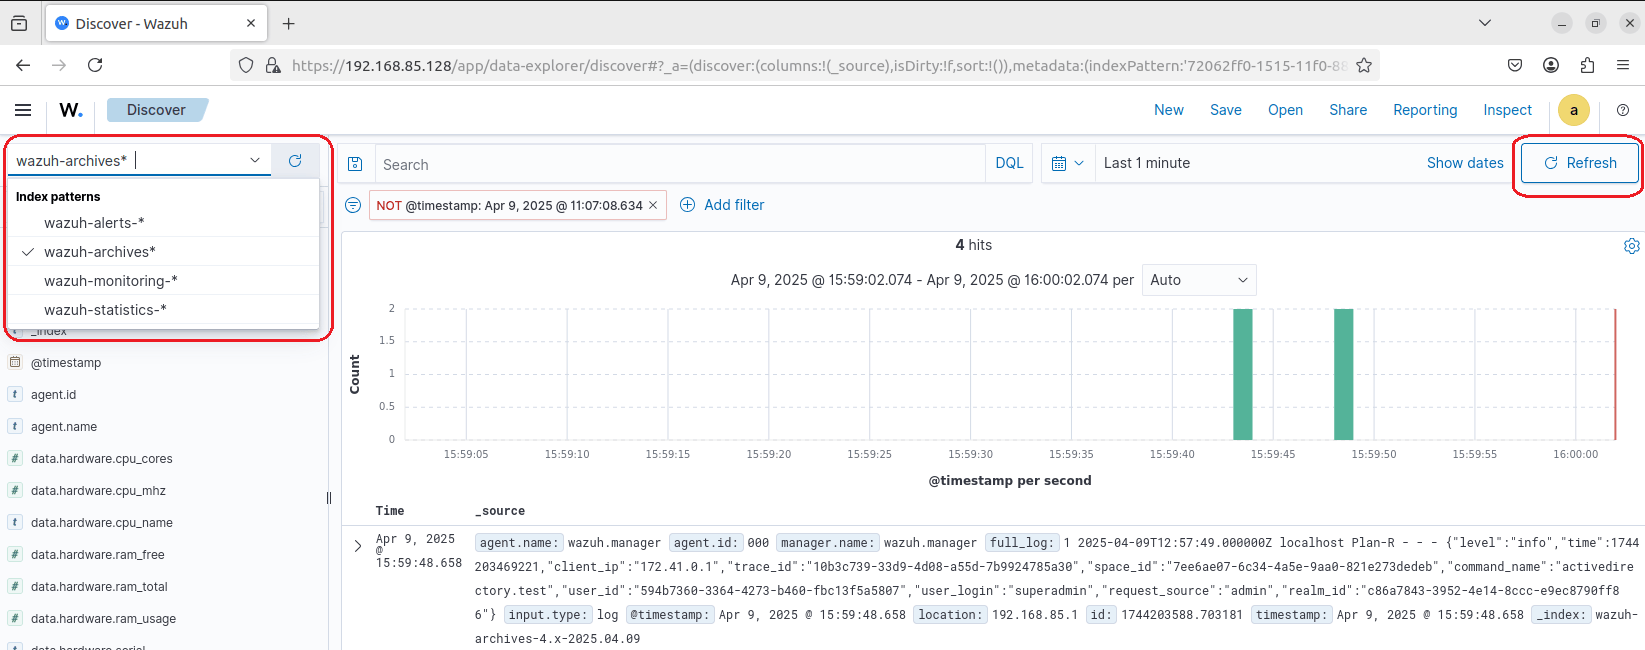Open the filter options icon
The image size is (1645, 650).
point(353,205)
